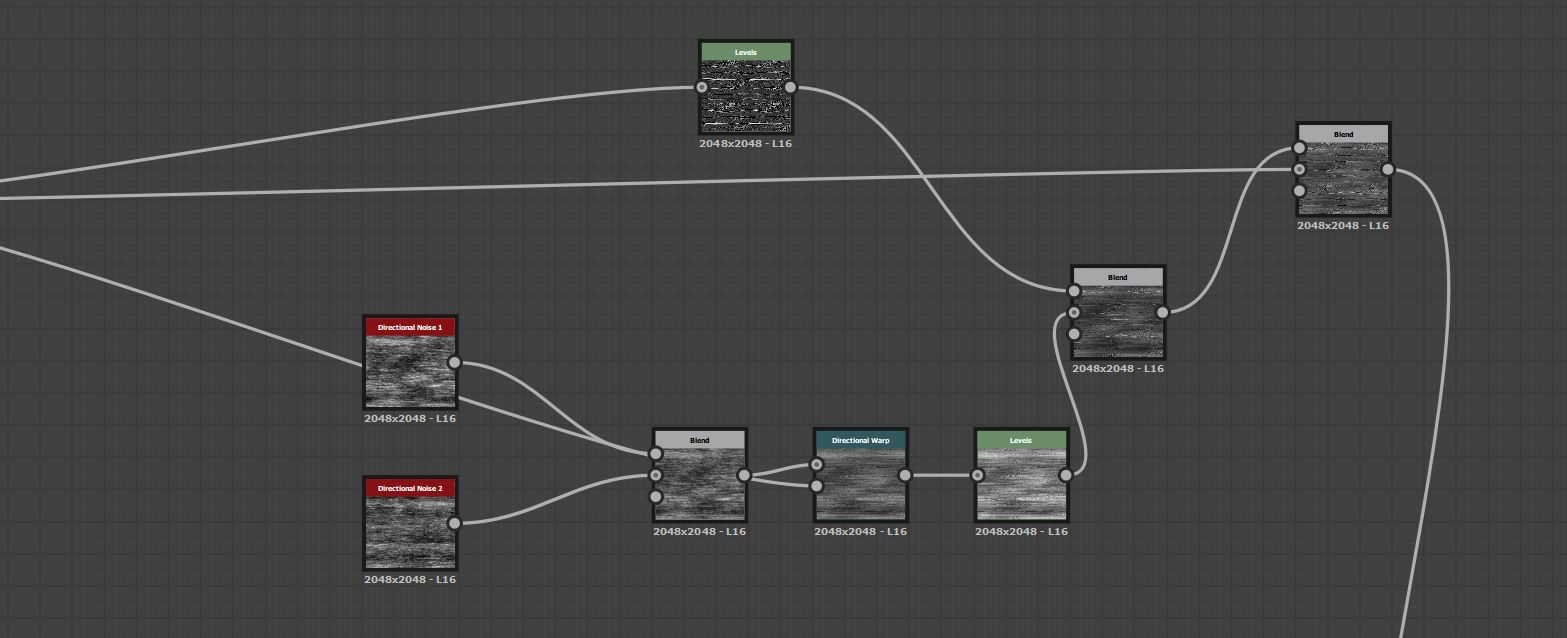This screenshot has width=1567, height=638.
Task: Click title of Blend node between noises and warp
Action: (700, 440)
